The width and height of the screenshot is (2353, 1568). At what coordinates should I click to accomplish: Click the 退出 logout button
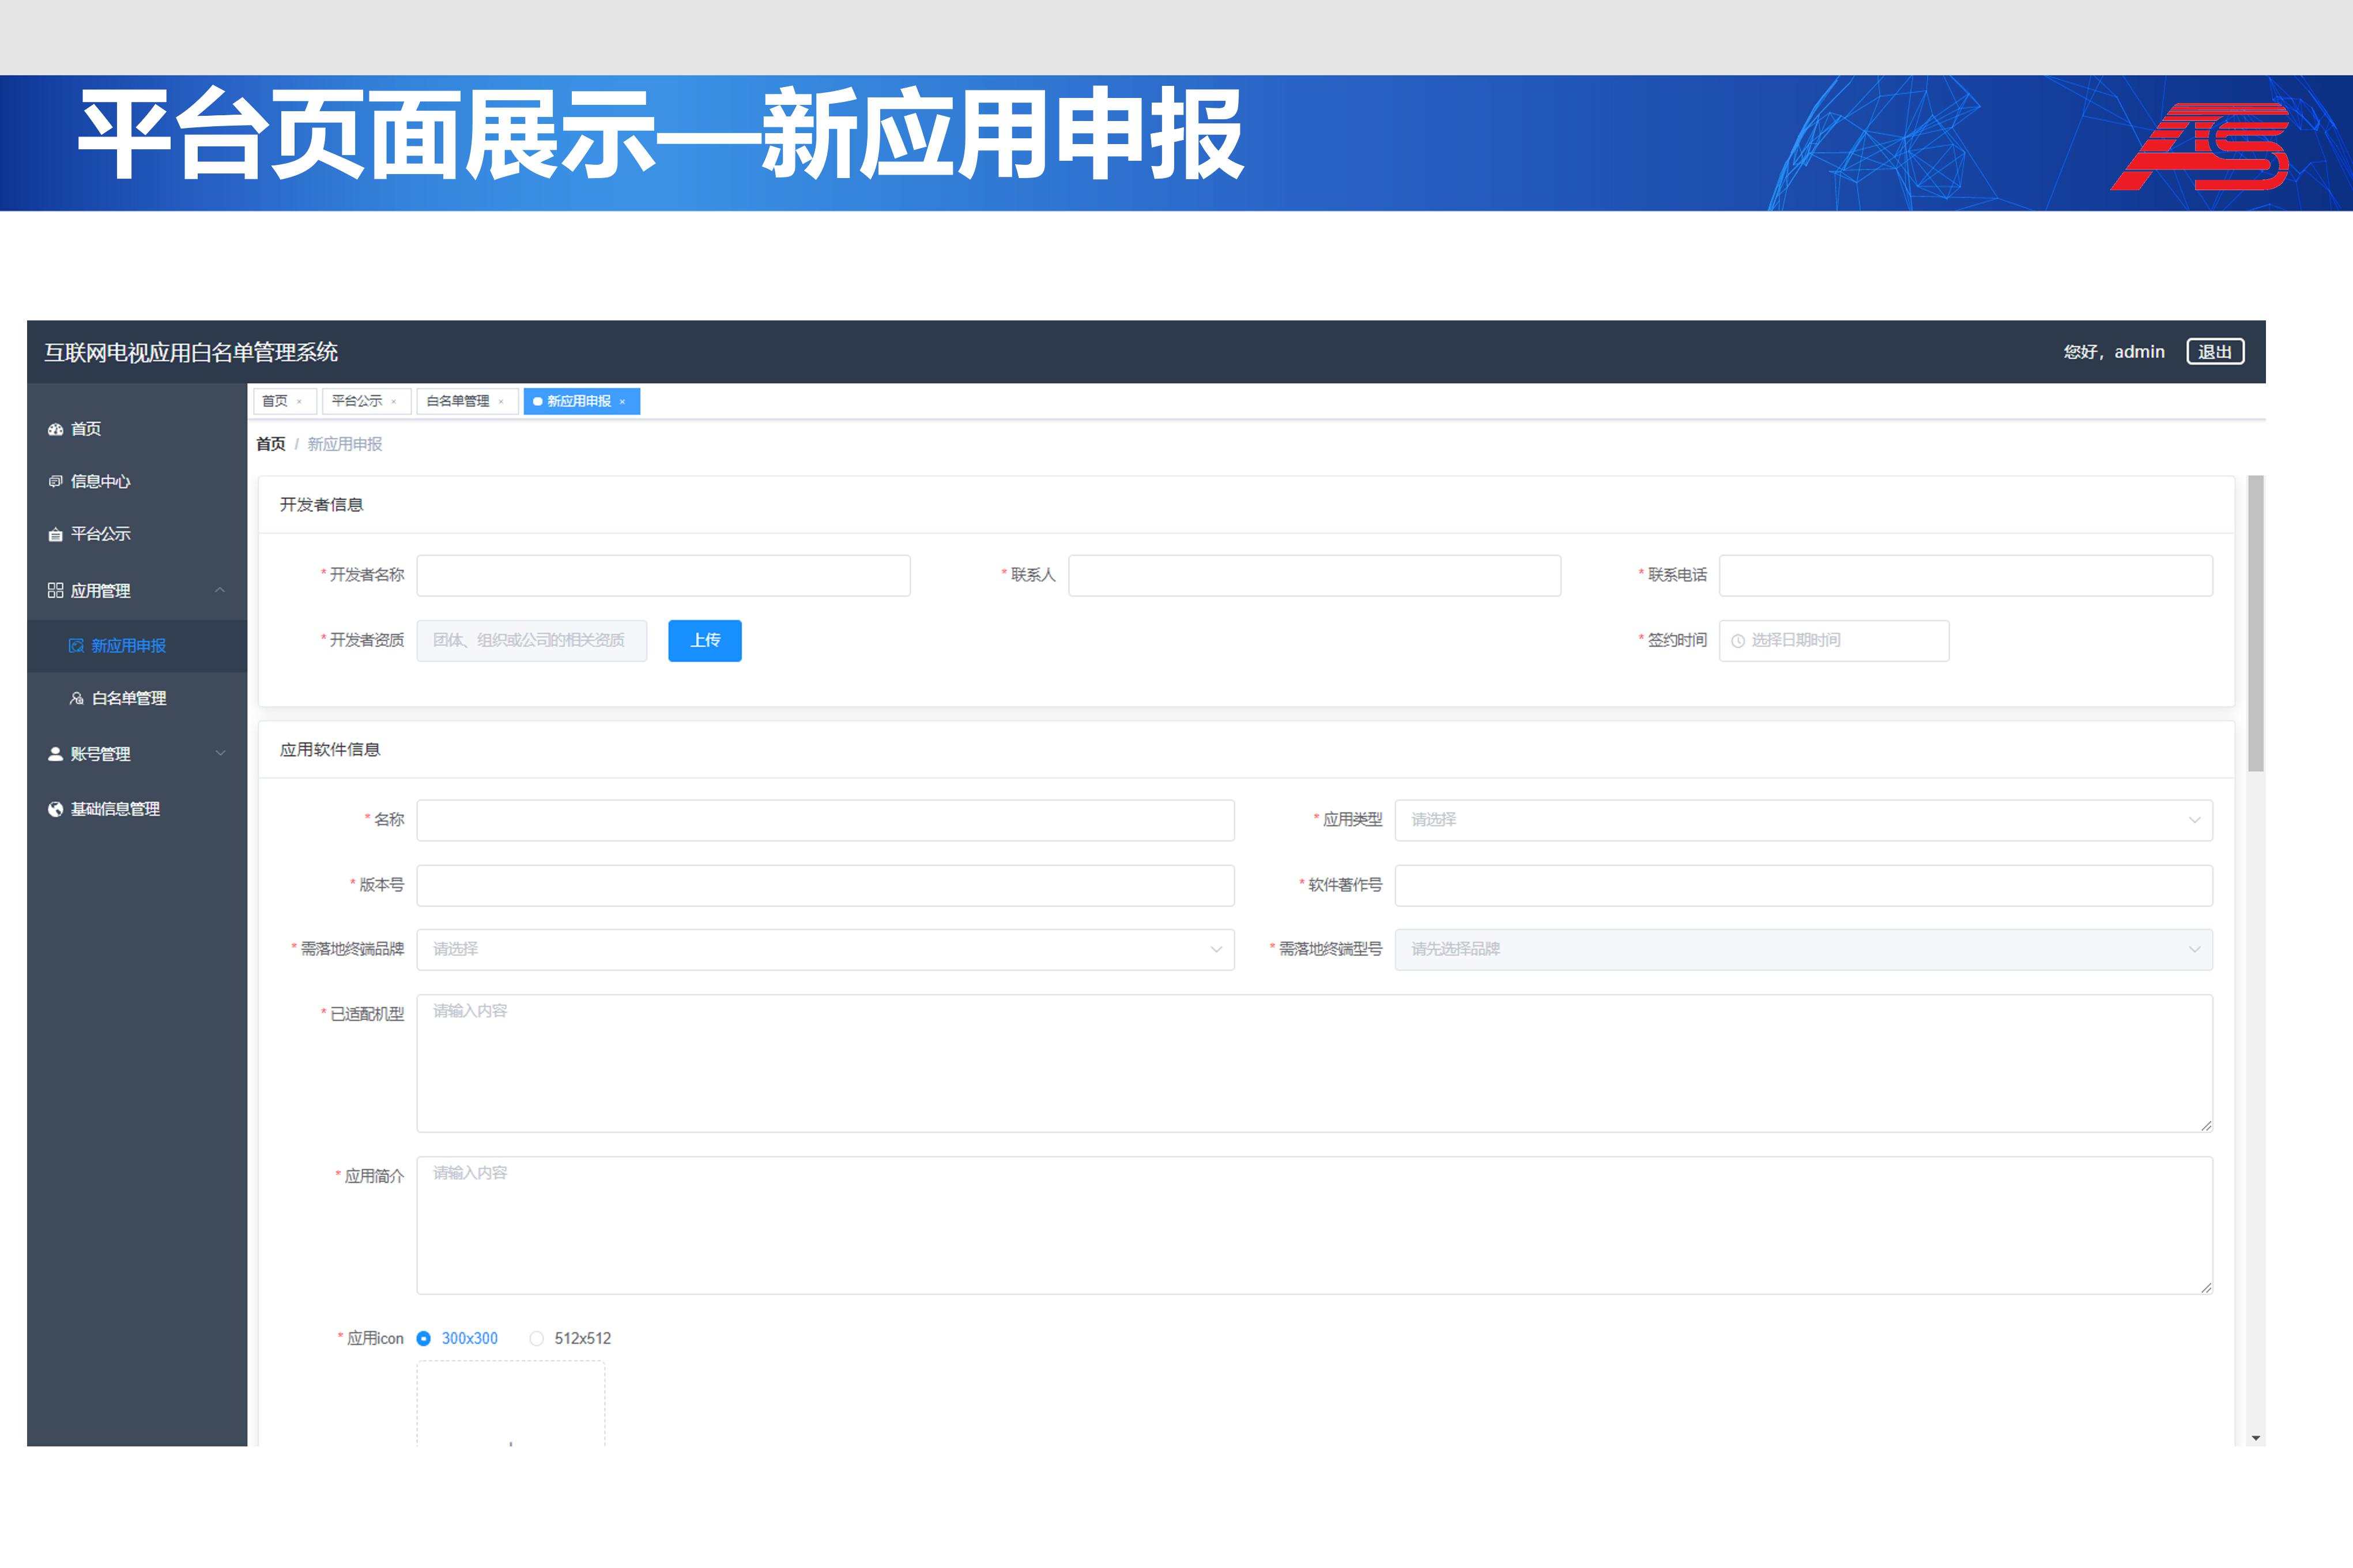tap(2215, 352)
